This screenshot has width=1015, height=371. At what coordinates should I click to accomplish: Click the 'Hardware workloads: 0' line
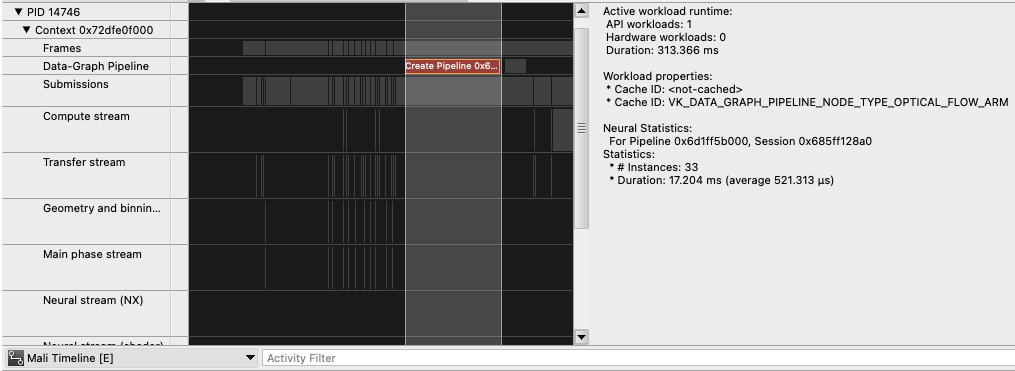(x=665, y=38)
